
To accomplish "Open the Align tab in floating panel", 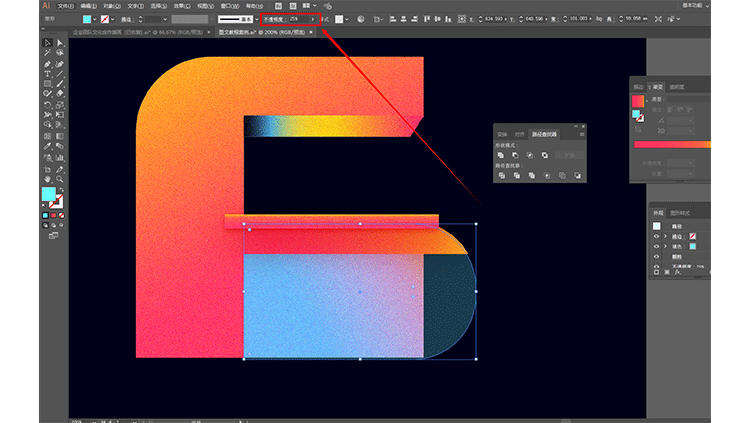I will (520, 133).
